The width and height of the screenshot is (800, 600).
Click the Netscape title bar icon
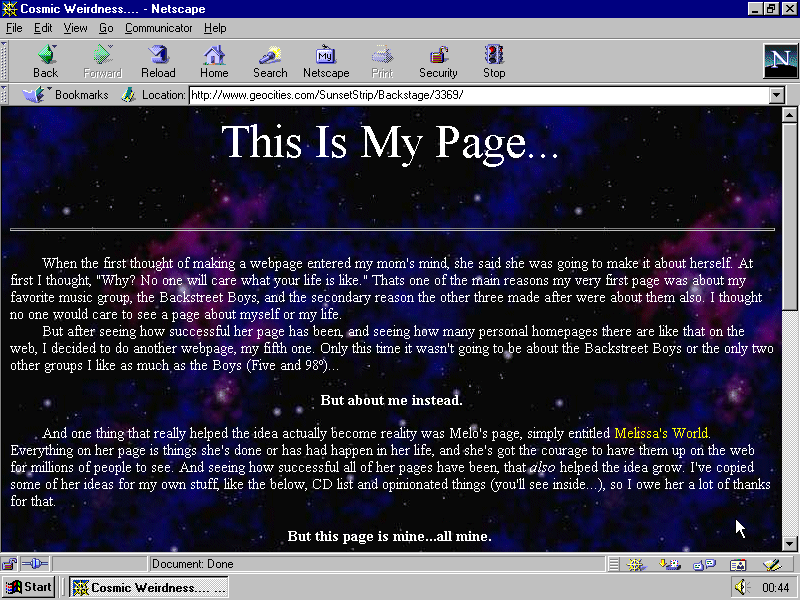(x=9, y=9)
